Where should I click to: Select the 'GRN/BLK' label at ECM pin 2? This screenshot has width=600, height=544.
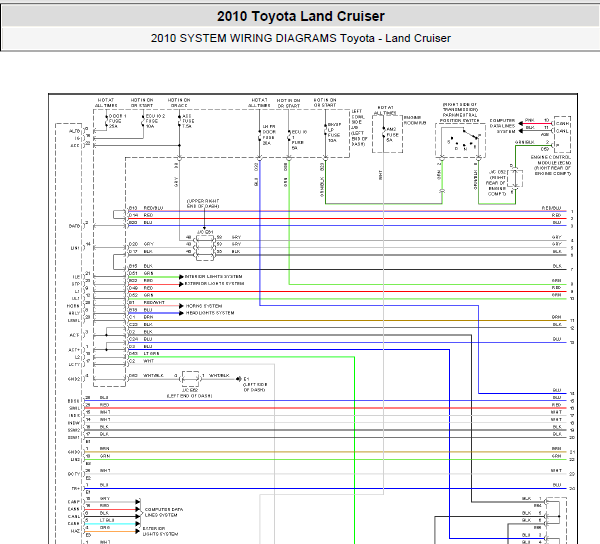point(524,142)
